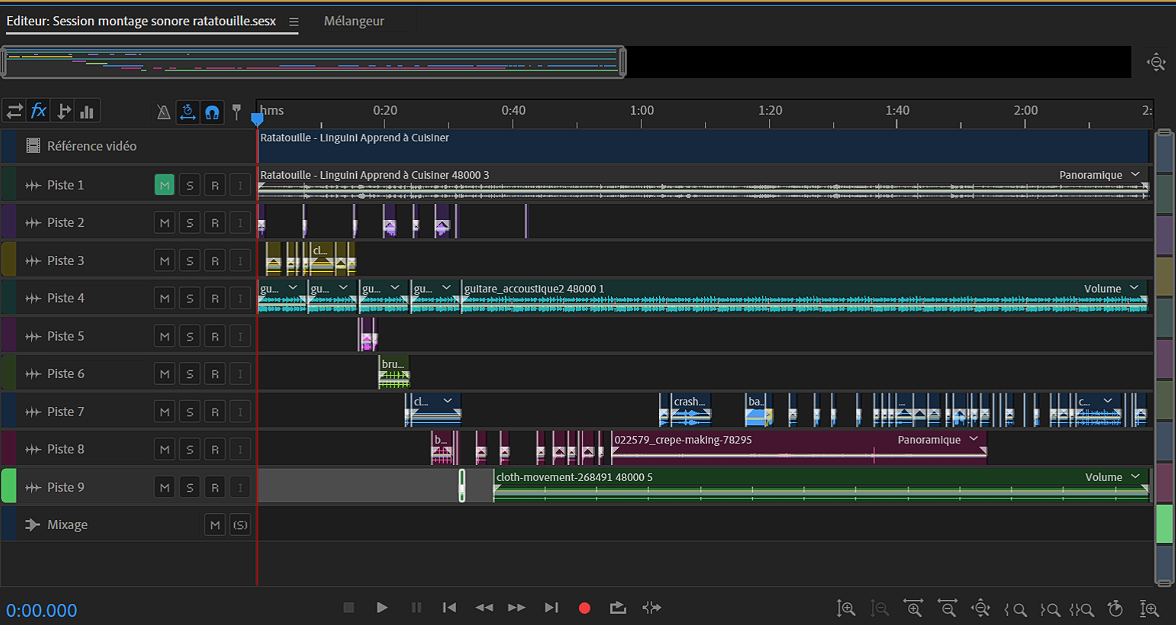Click the zoom-to-fit icon at top right
The width and height of the screenshot is (1176, 625).
(1156, 62)
